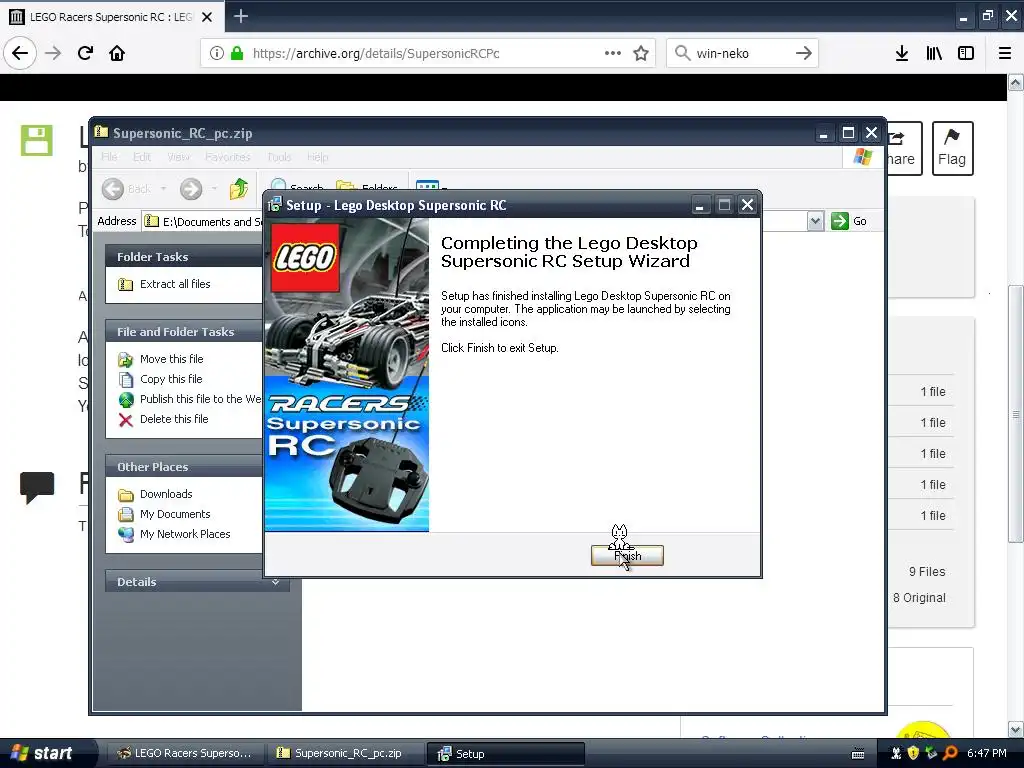Click Flag button on archive page
Viewport: 1024px width, 768px height.
pyautogui.click(x=952, y=148)
